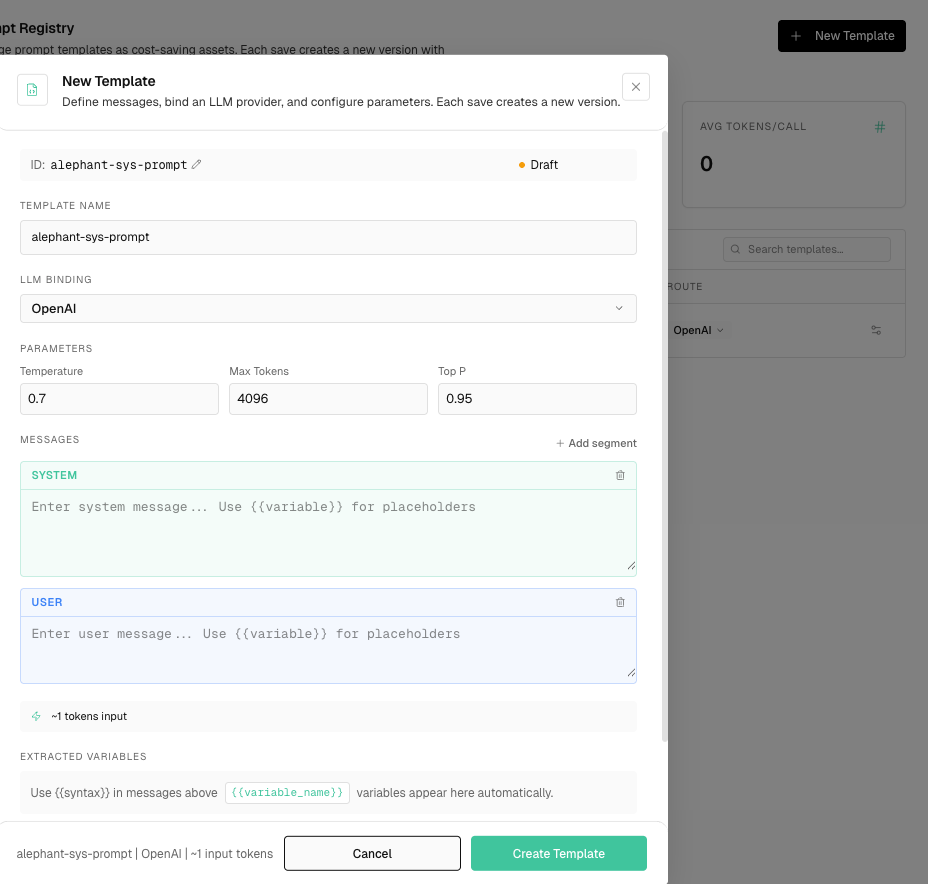Click into the user message text area
928x884 pixels.
(328, 650)
